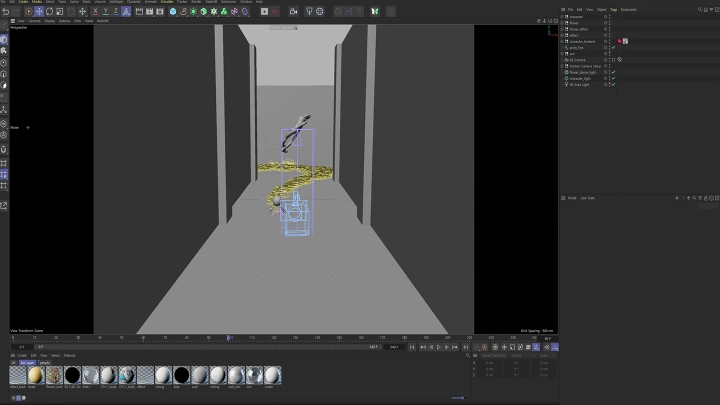Select the head material swatch
This screenshot has width=720, height=405.
[36, 375]
